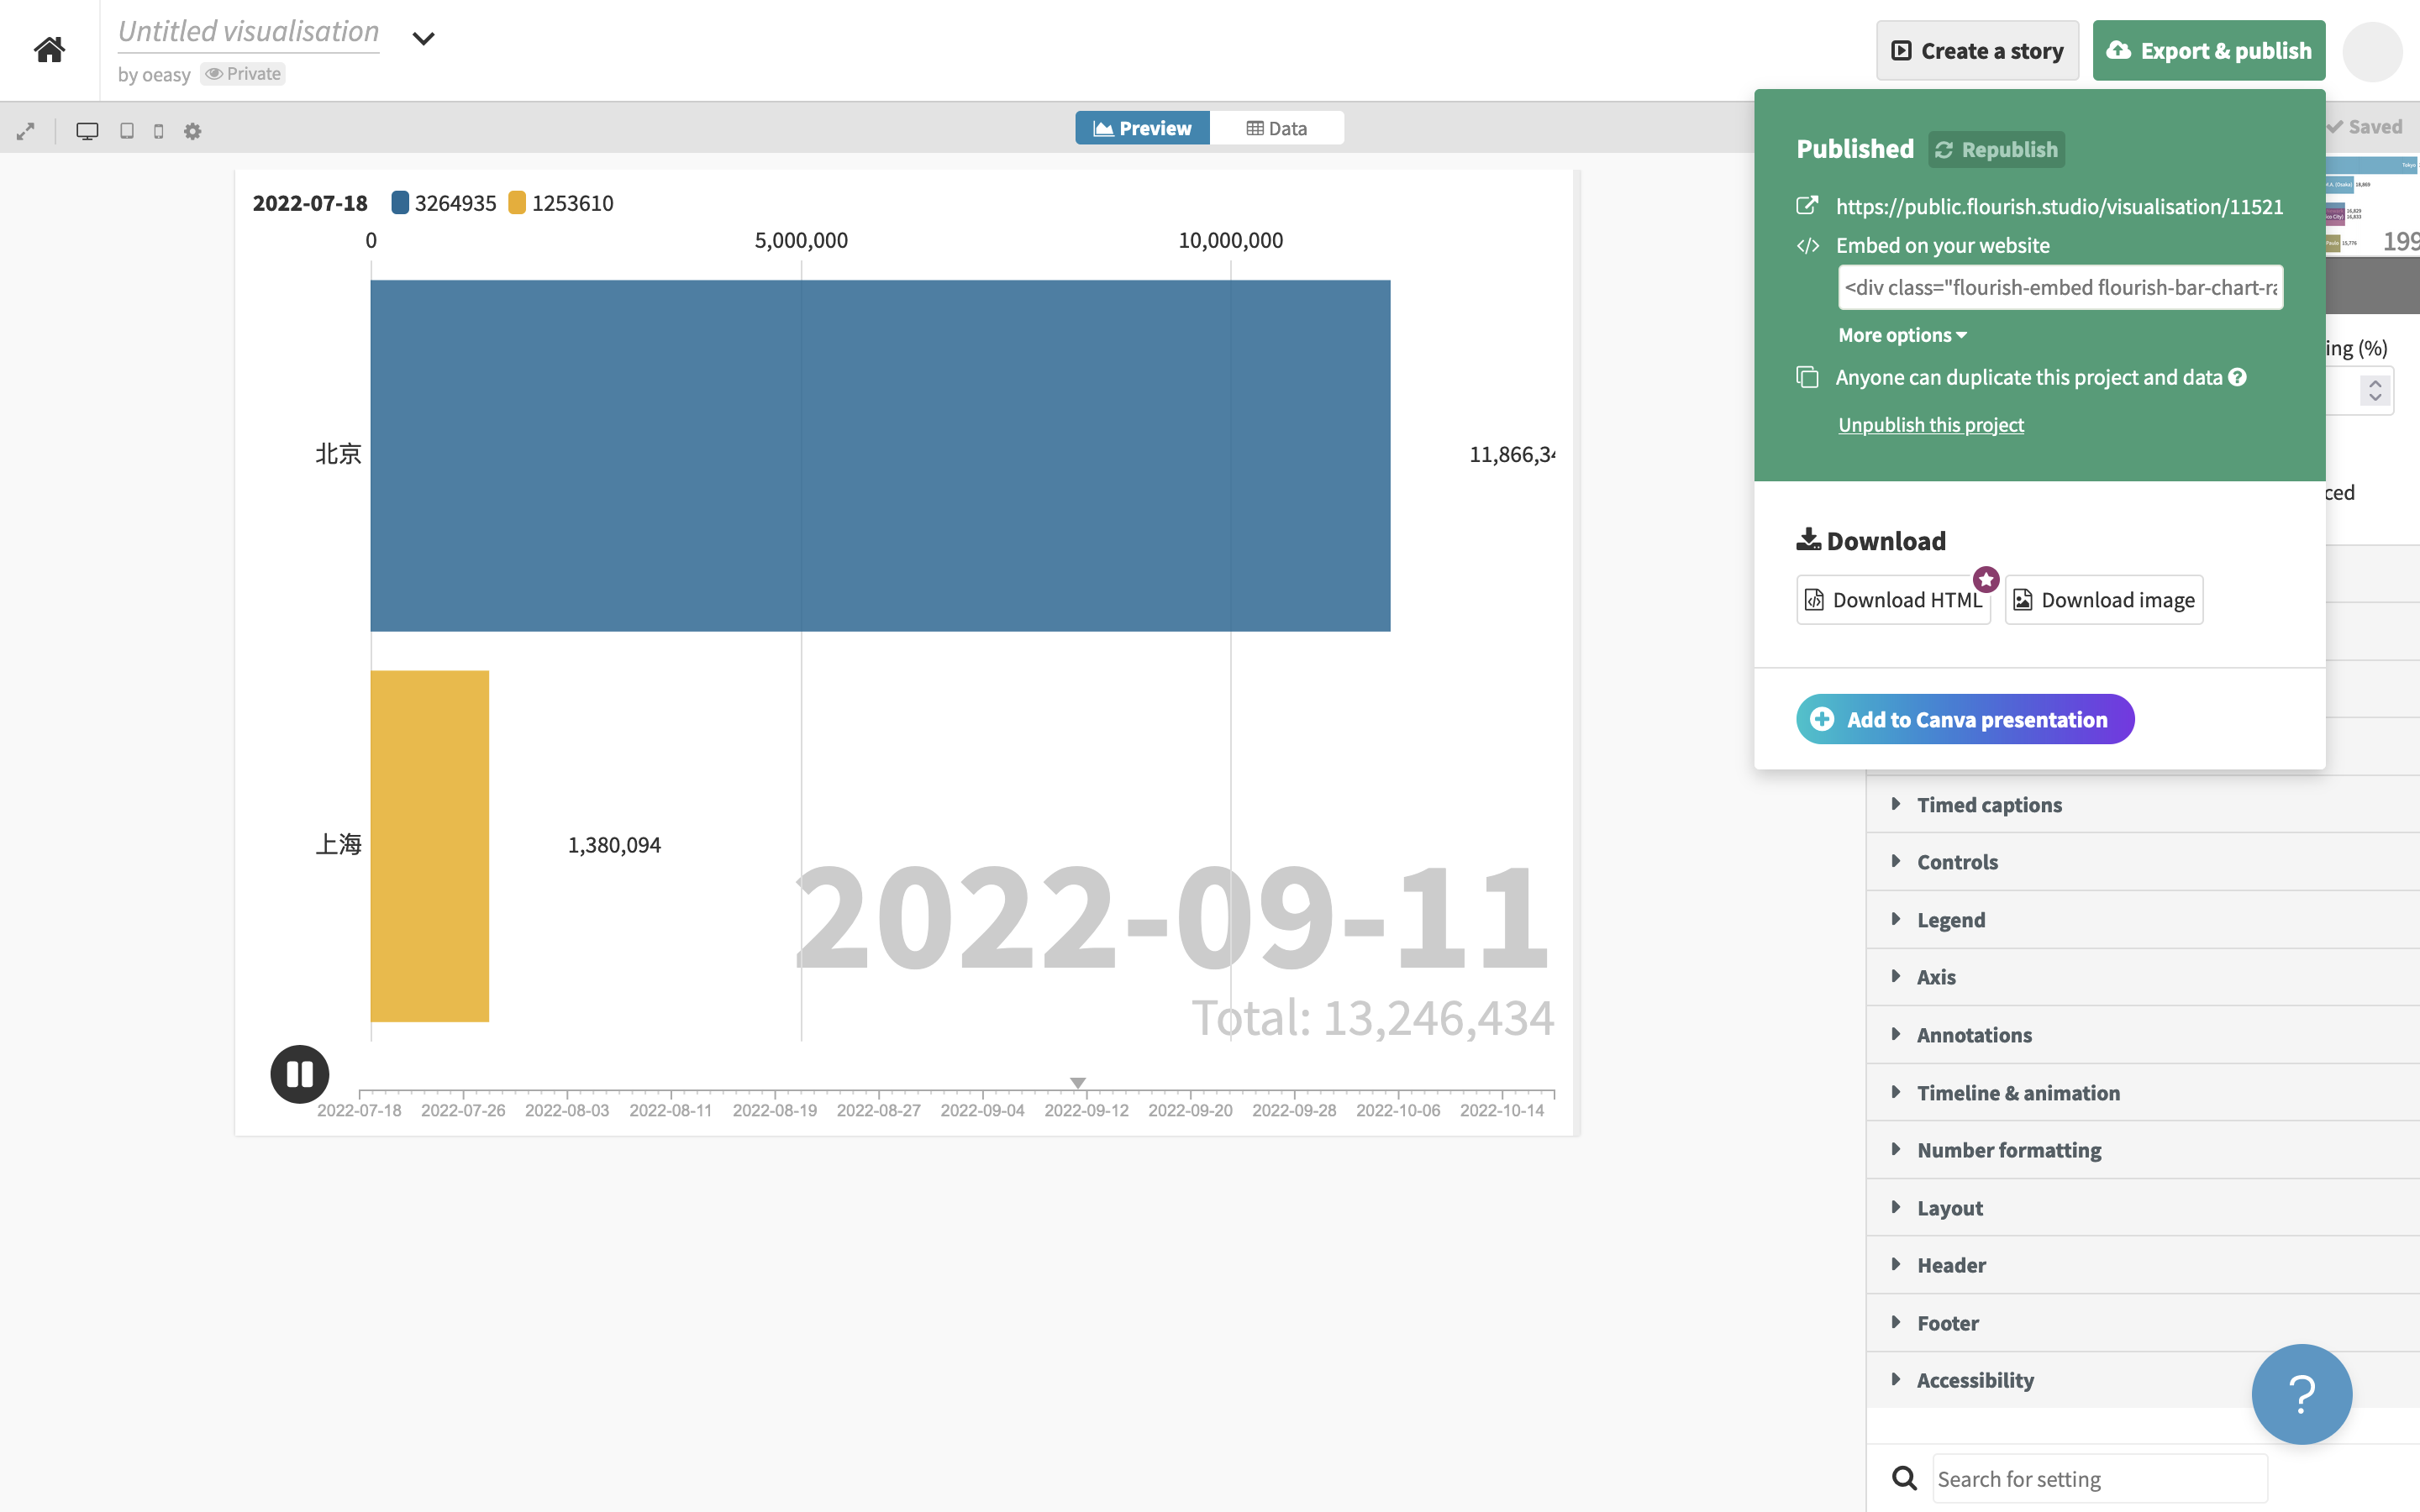Click Download HTML button

[x=1893, y=600]
